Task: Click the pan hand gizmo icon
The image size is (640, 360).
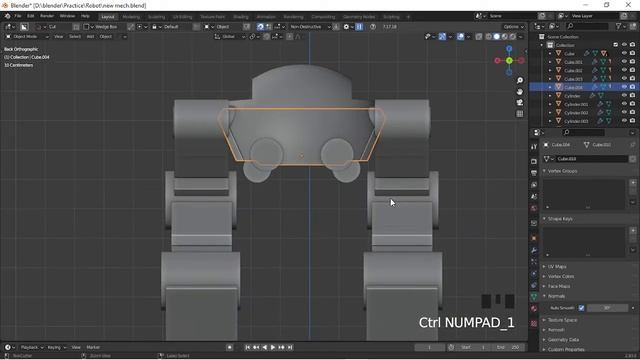Action: pyautogui.click(x=520, y=91)
